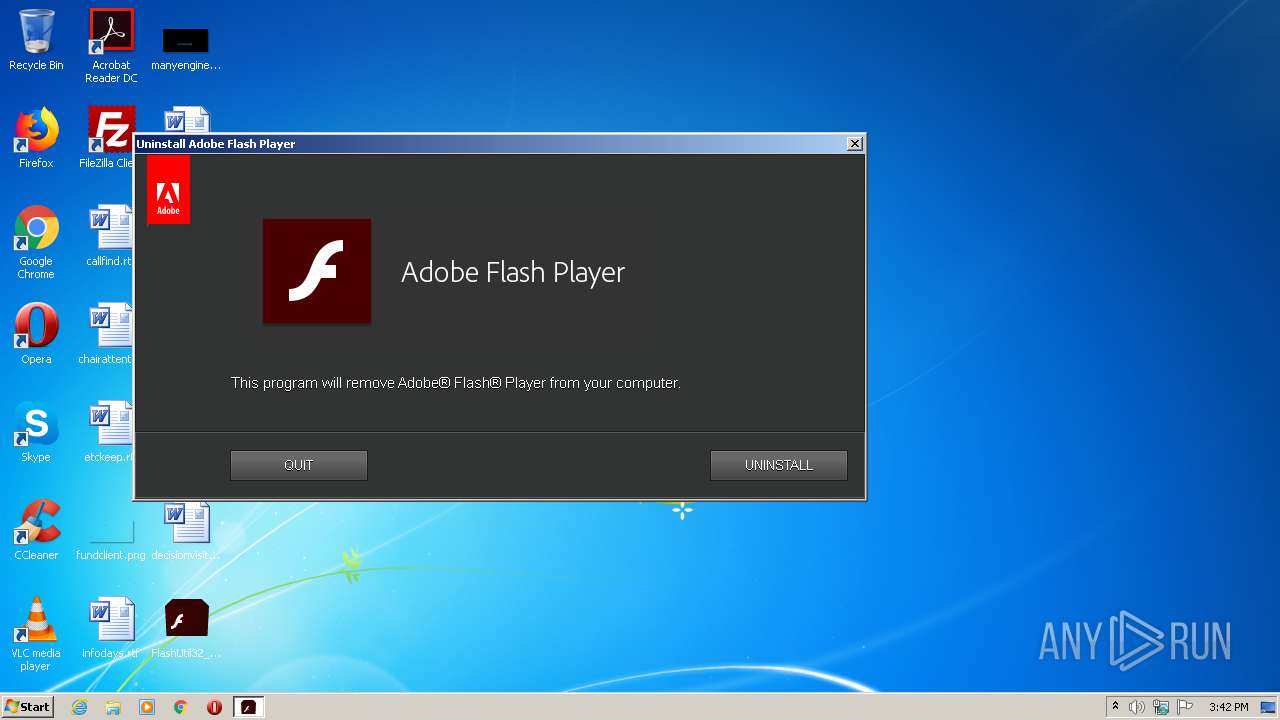Select the Word document icon behind the dialog title bar

187,120
